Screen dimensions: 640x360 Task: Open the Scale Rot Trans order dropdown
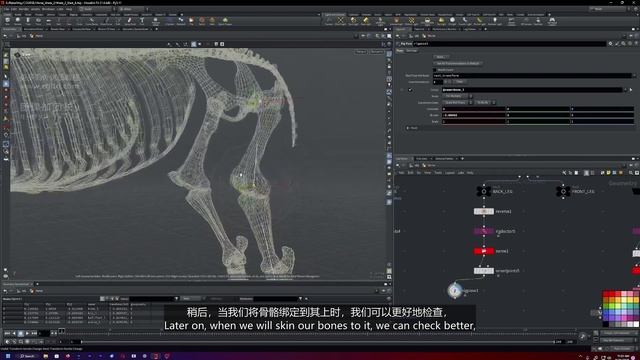(x=458, y=102)
